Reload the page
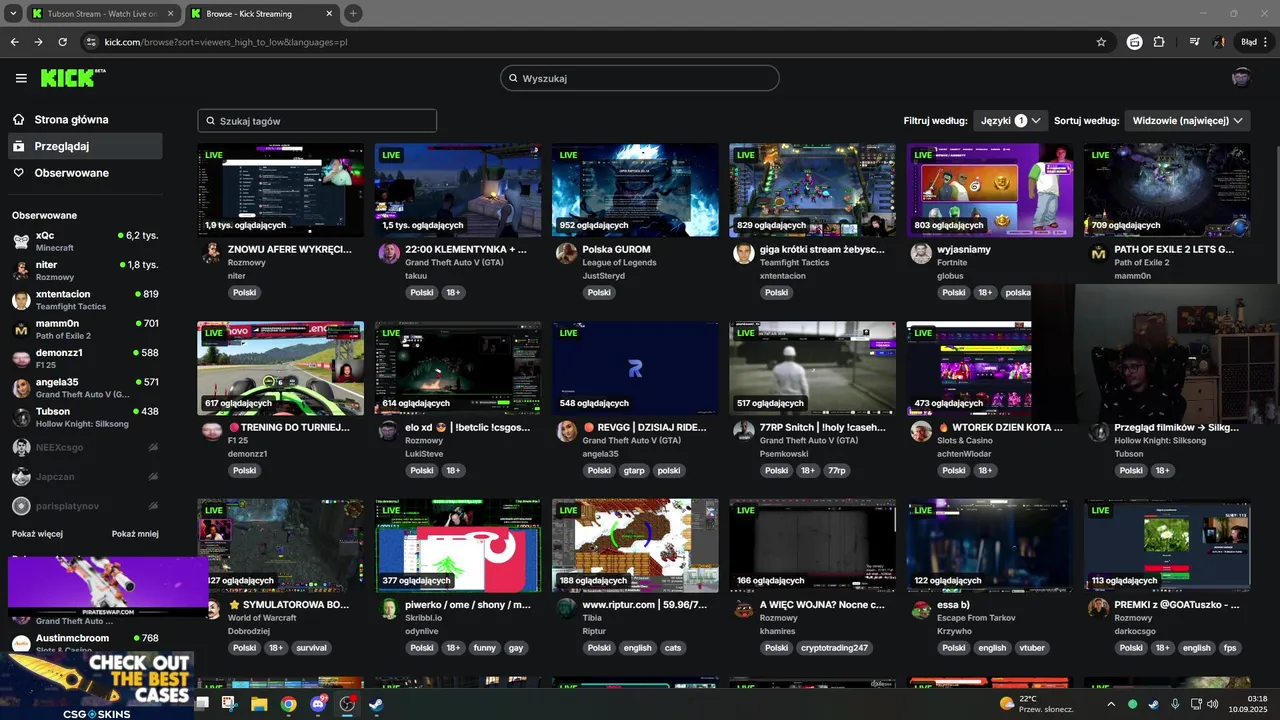1280x720 pixels. coord(62,42)
